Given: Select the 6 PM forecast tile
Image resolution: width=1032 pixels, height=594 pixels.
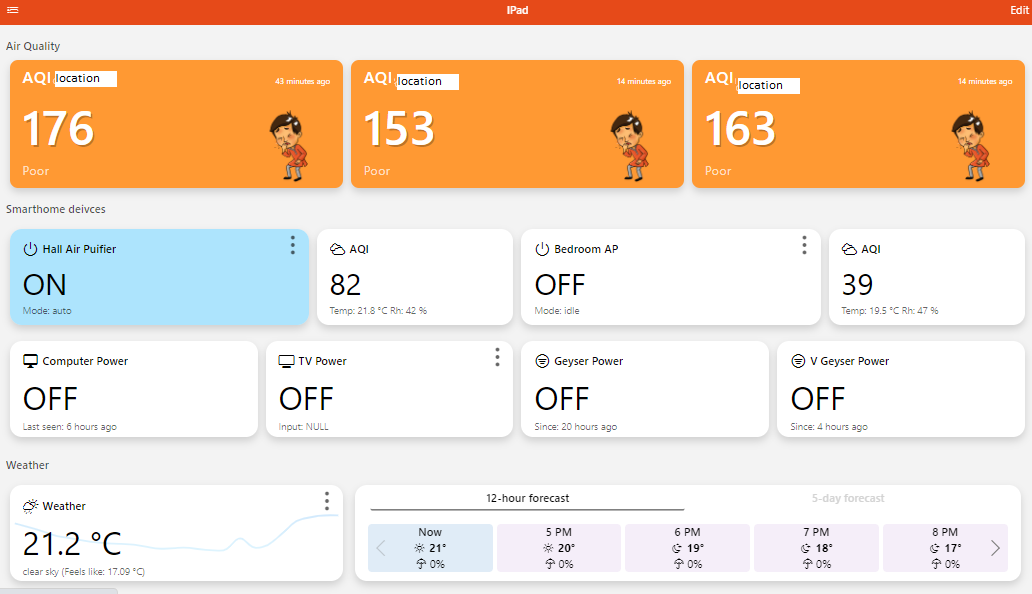Looking at the screenshot, I should pyautogui.click(x=687, y=548).
